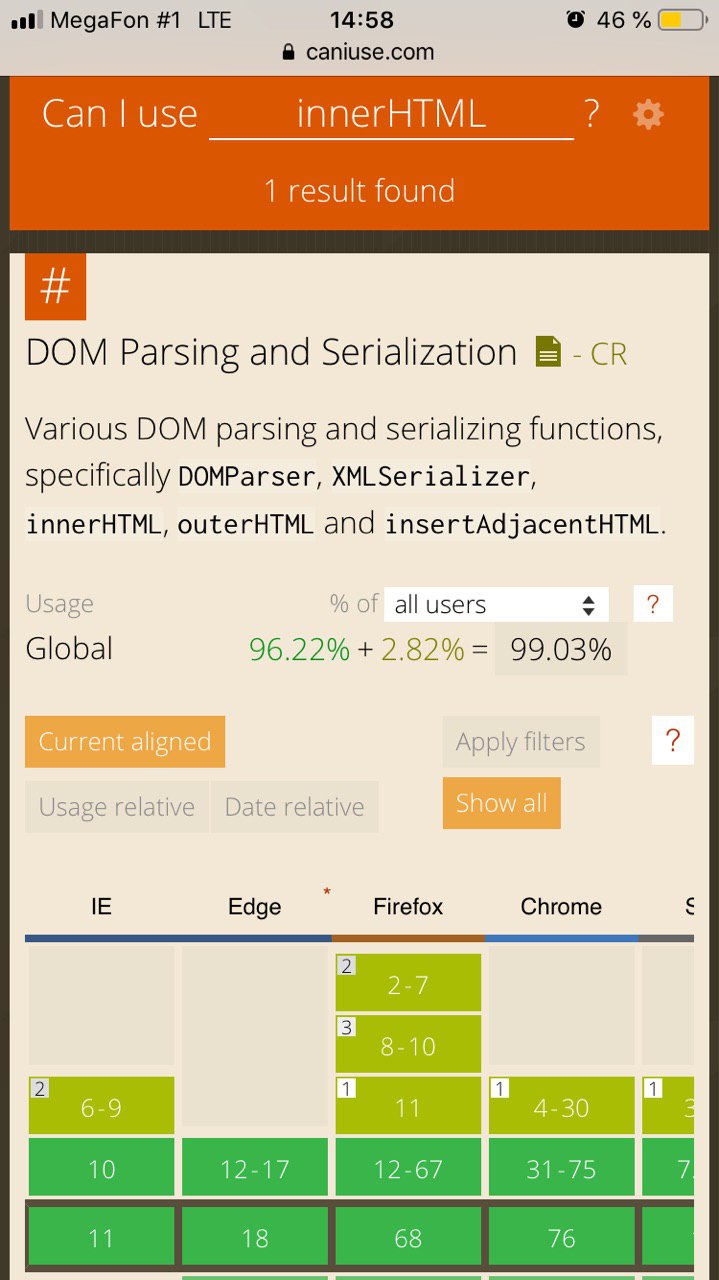Toggle the Current aligned view
Image resolution: width=719 pixels, height=1280 pixels.
(x=125, y=742)
